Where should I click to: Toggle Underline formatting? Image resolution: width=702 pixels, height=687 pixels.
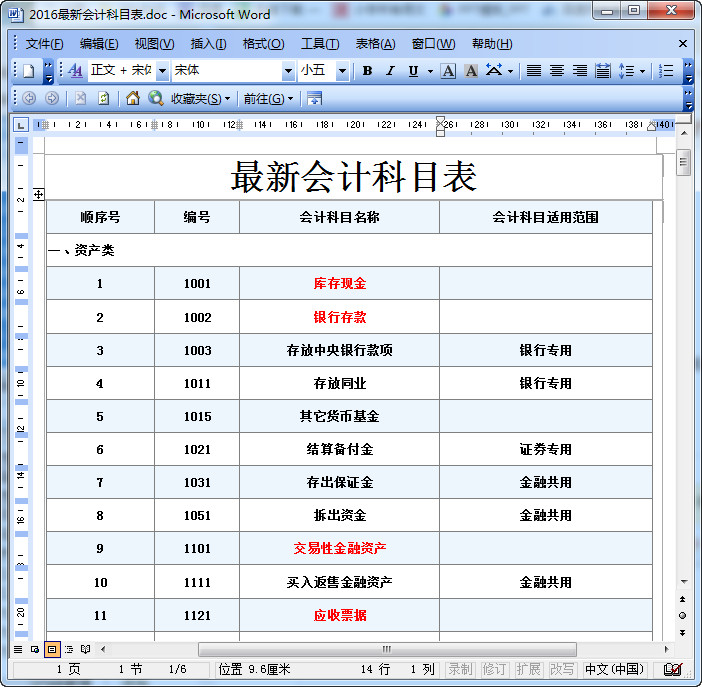coord(413,71)
